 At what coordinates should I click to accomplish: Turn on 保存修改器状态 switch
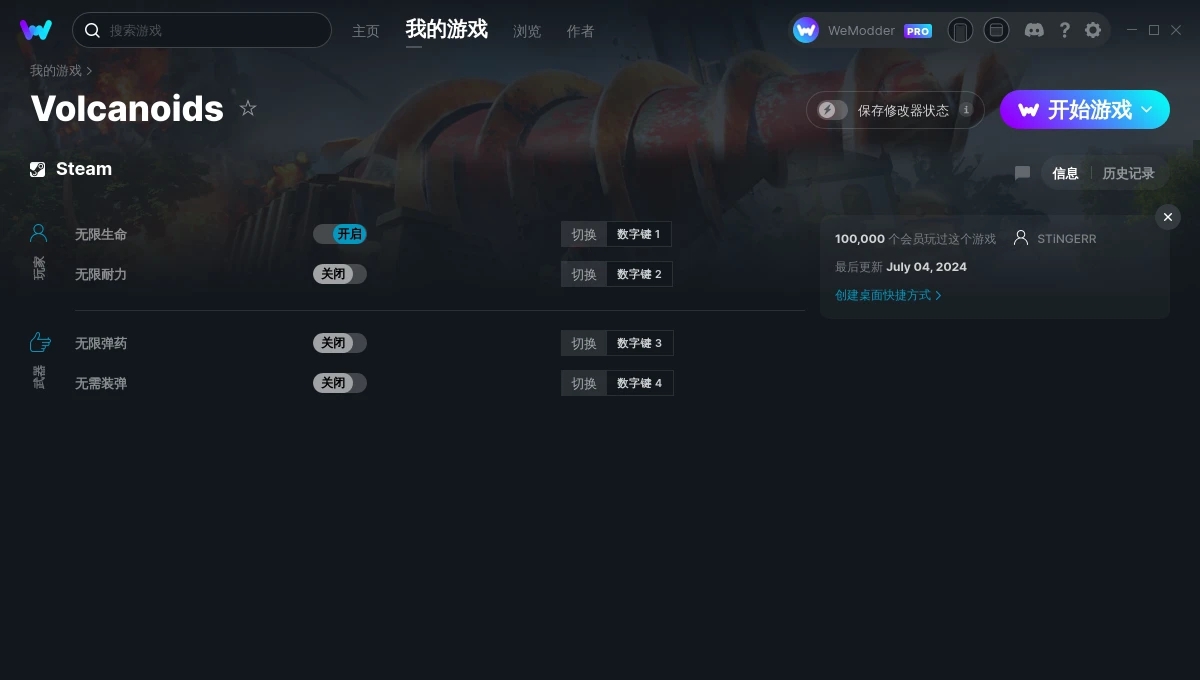(x=832, y=110)
